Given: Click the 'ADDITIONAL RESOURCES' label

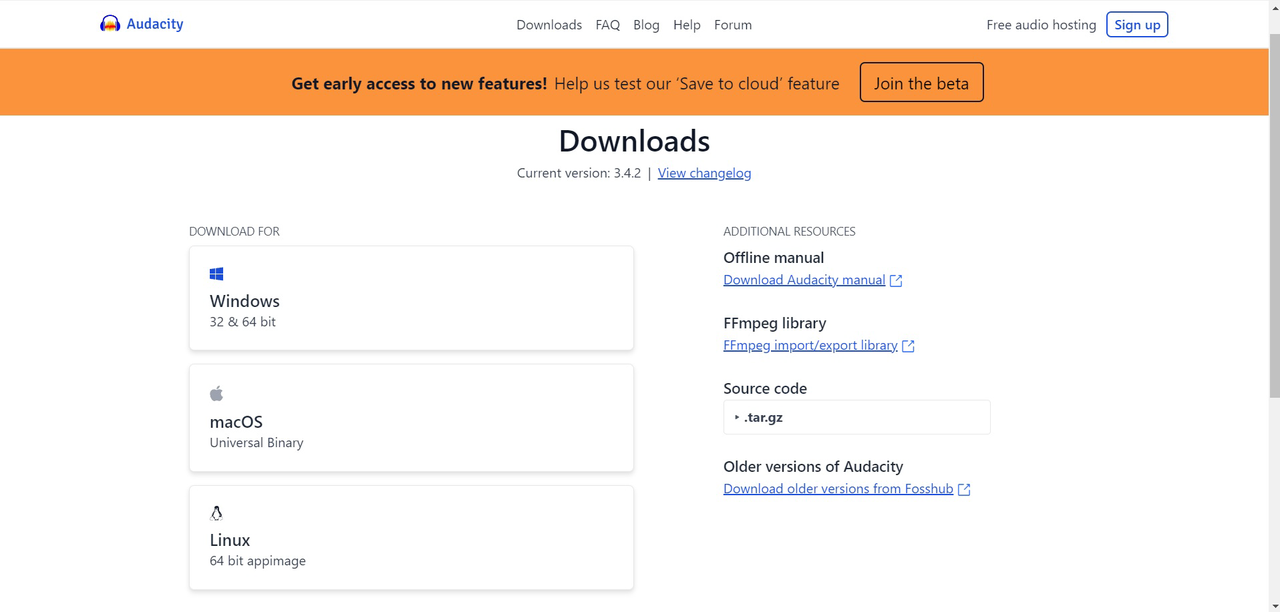Looking at the screenshot, I should [789, 231].
